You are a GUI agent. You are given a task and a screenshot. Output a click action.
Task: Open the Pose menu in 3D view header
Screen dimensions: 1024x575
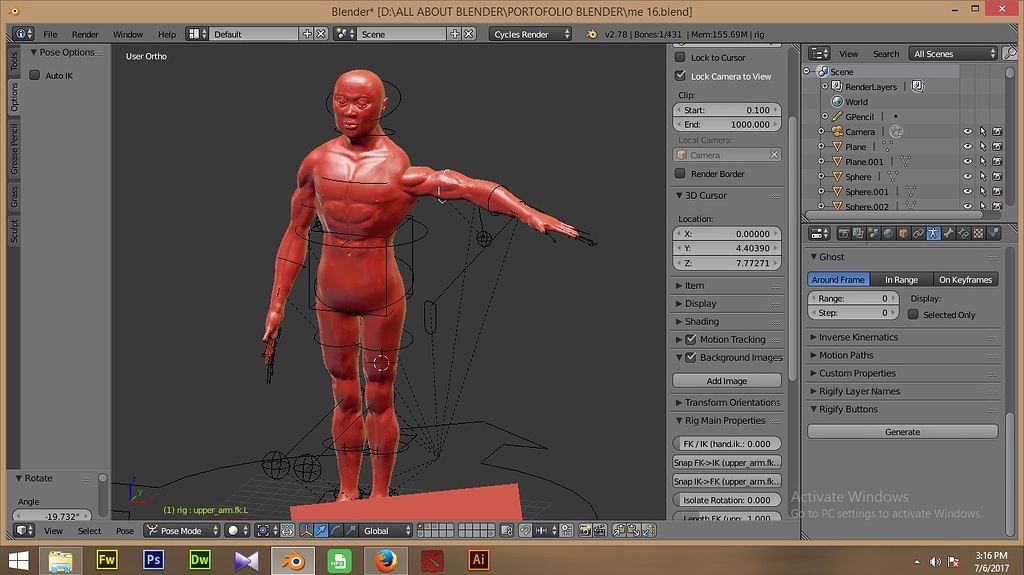click(x=125, y=531)
